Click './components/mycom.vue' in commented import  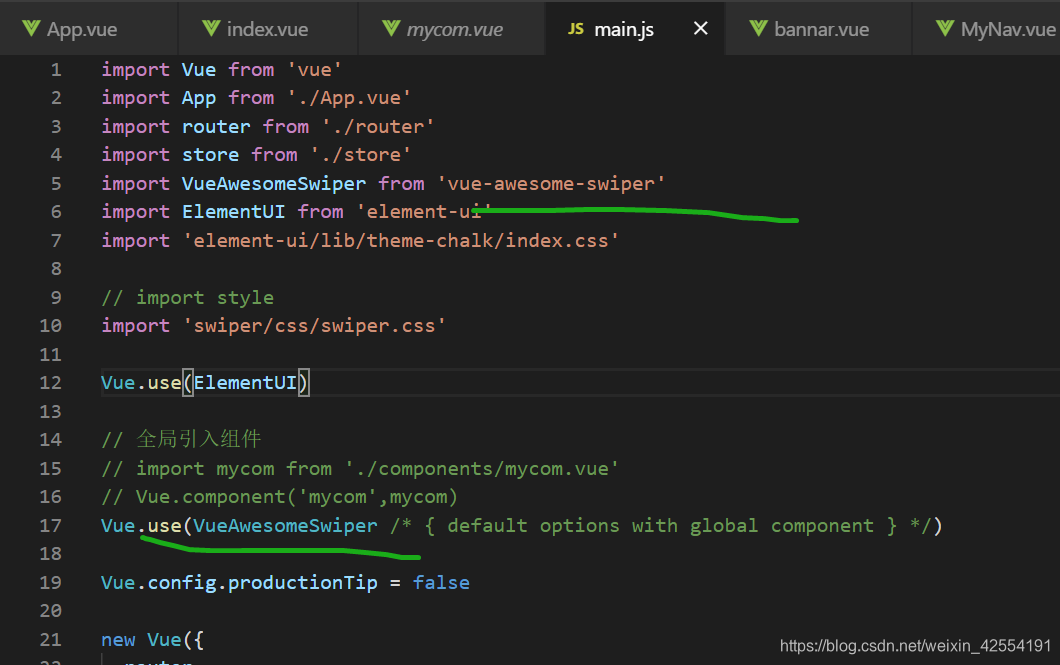(x=481, y=469)
